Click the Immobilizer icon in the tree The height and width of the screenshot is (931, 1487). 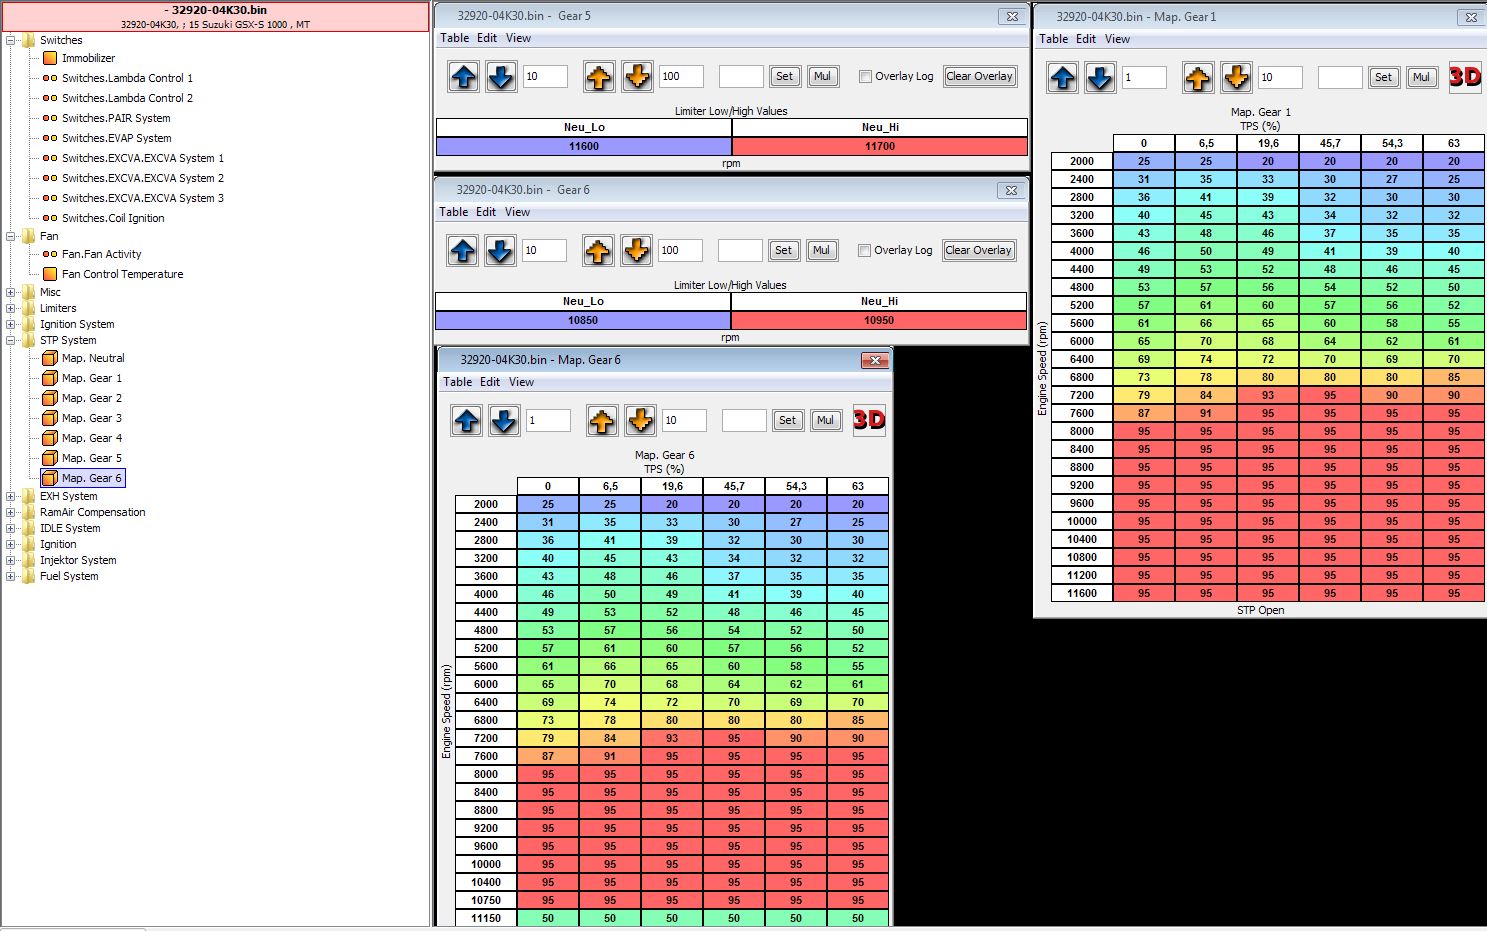[50, 58]
